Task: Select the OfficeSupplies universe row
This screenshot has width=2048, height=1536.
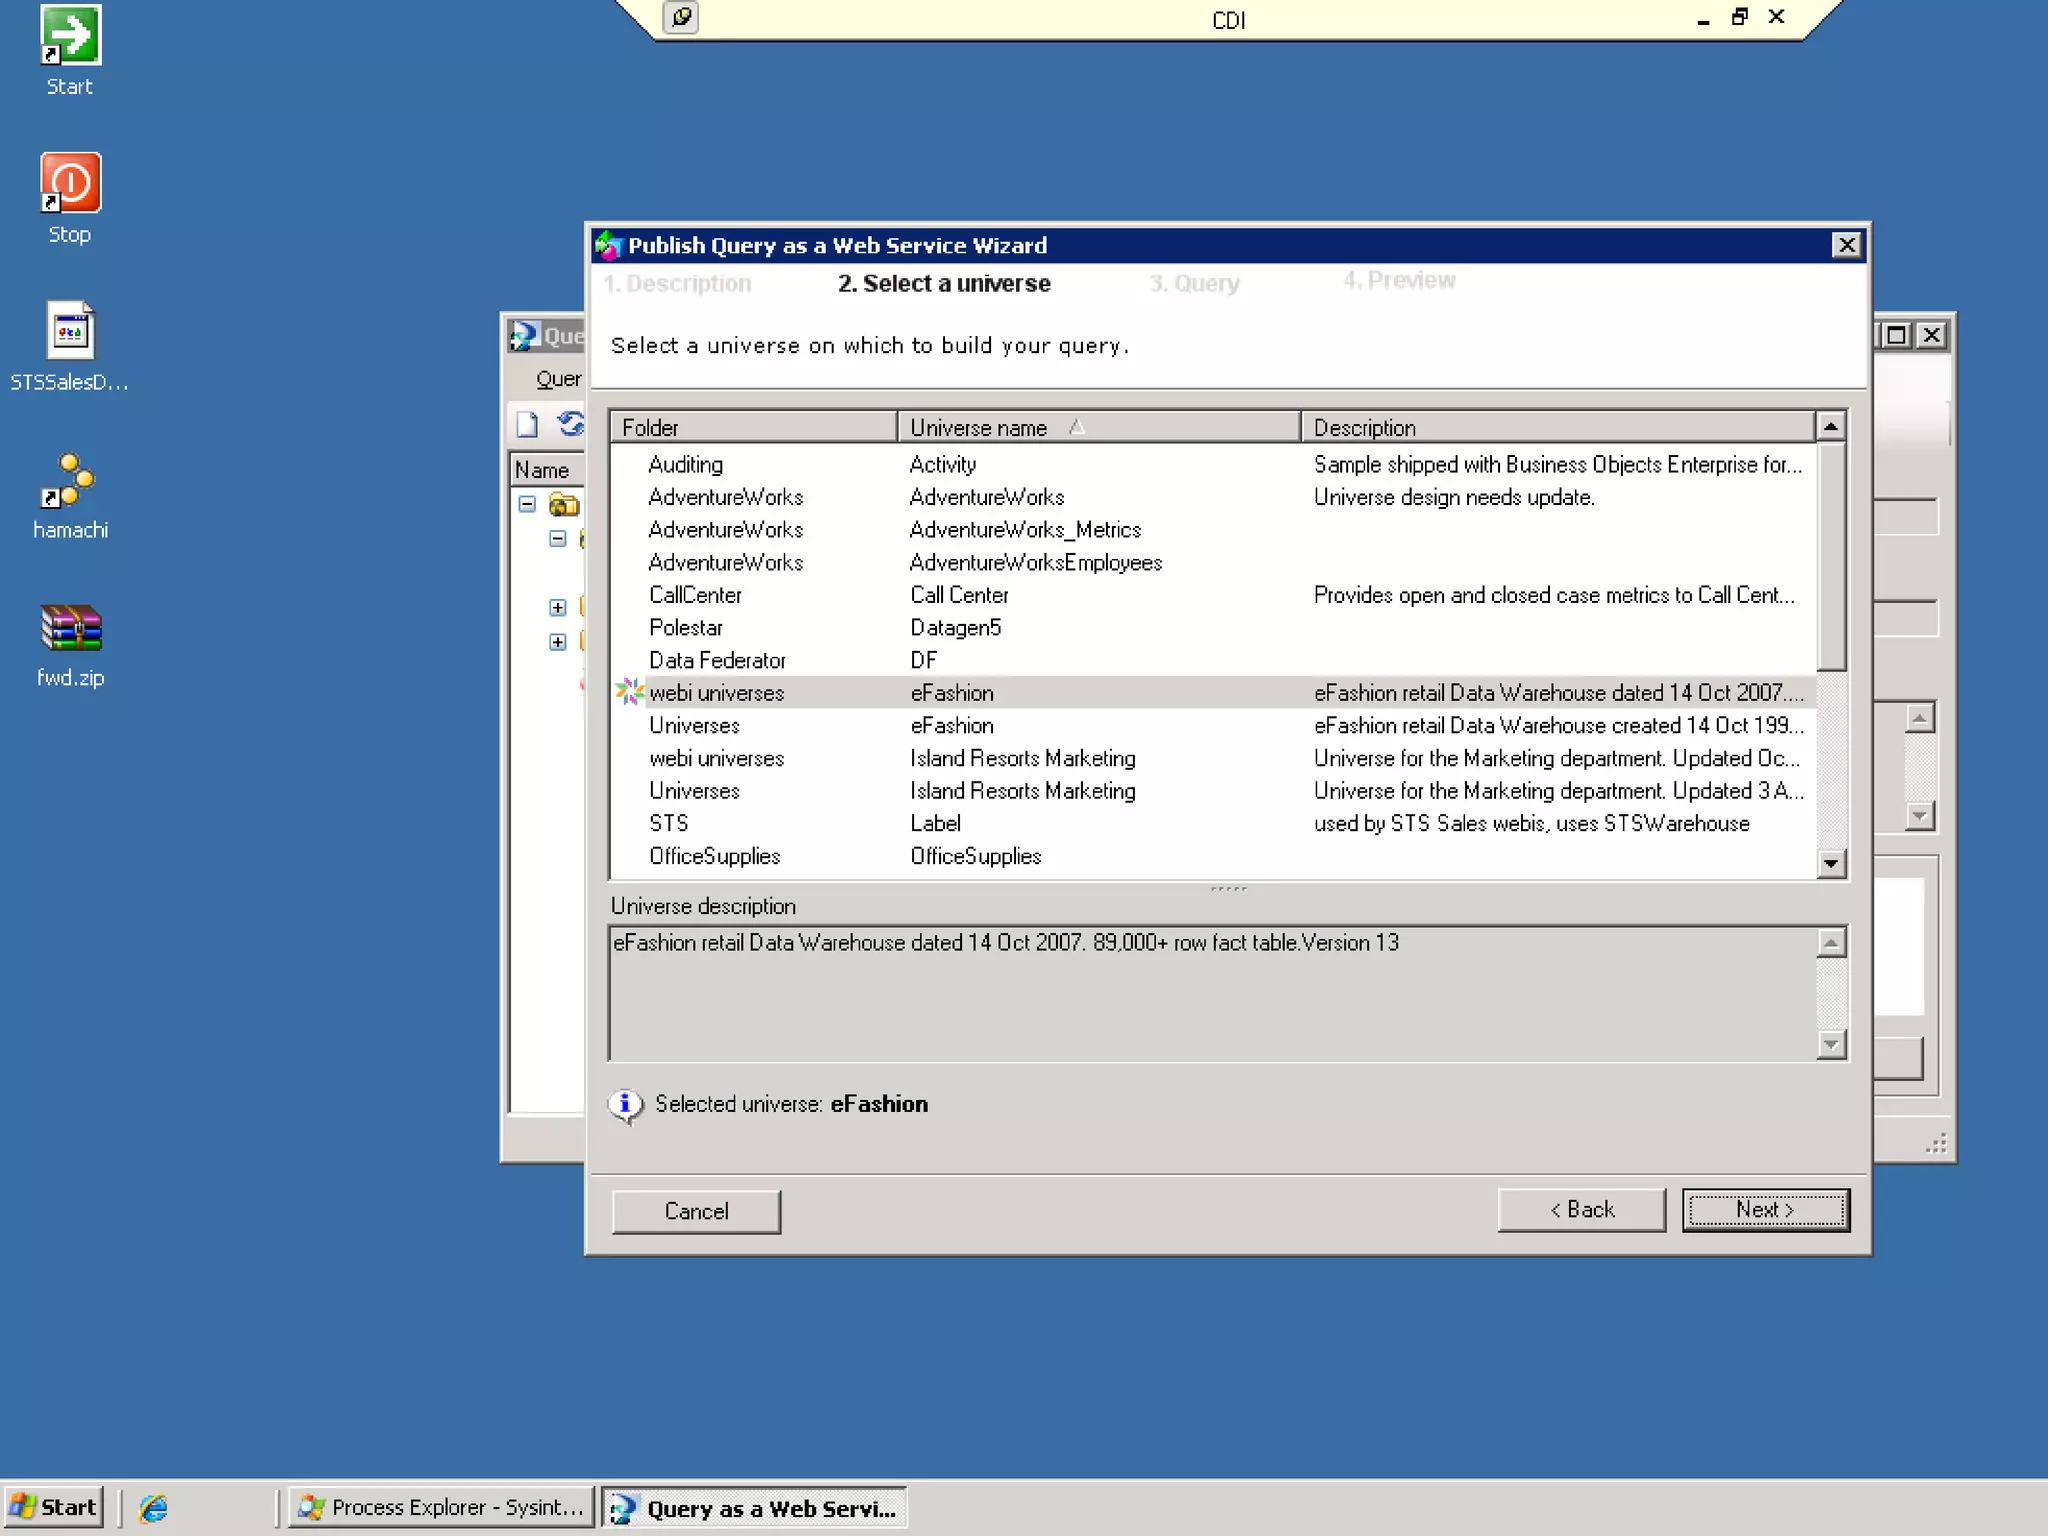Action: [1213, 856]
